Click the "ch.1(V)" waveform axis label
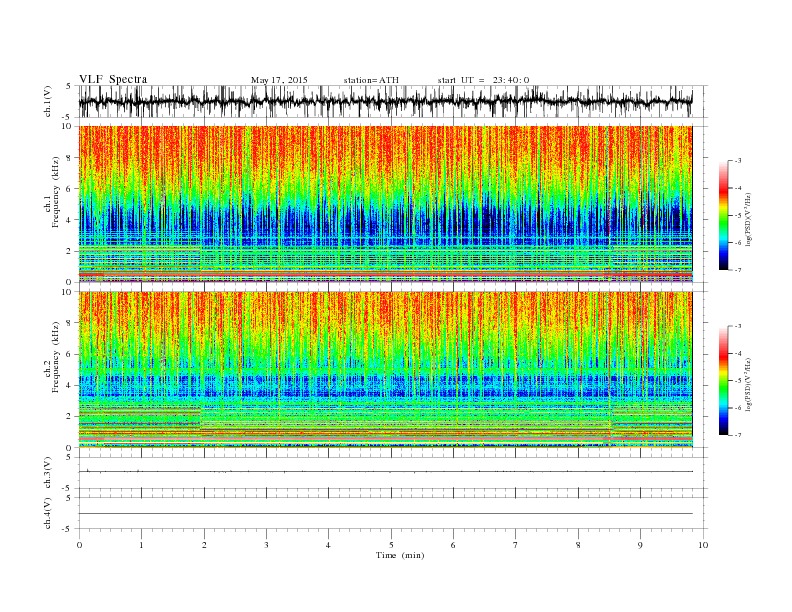Viewport: 792px width, 612px height. tap(48, 101)
